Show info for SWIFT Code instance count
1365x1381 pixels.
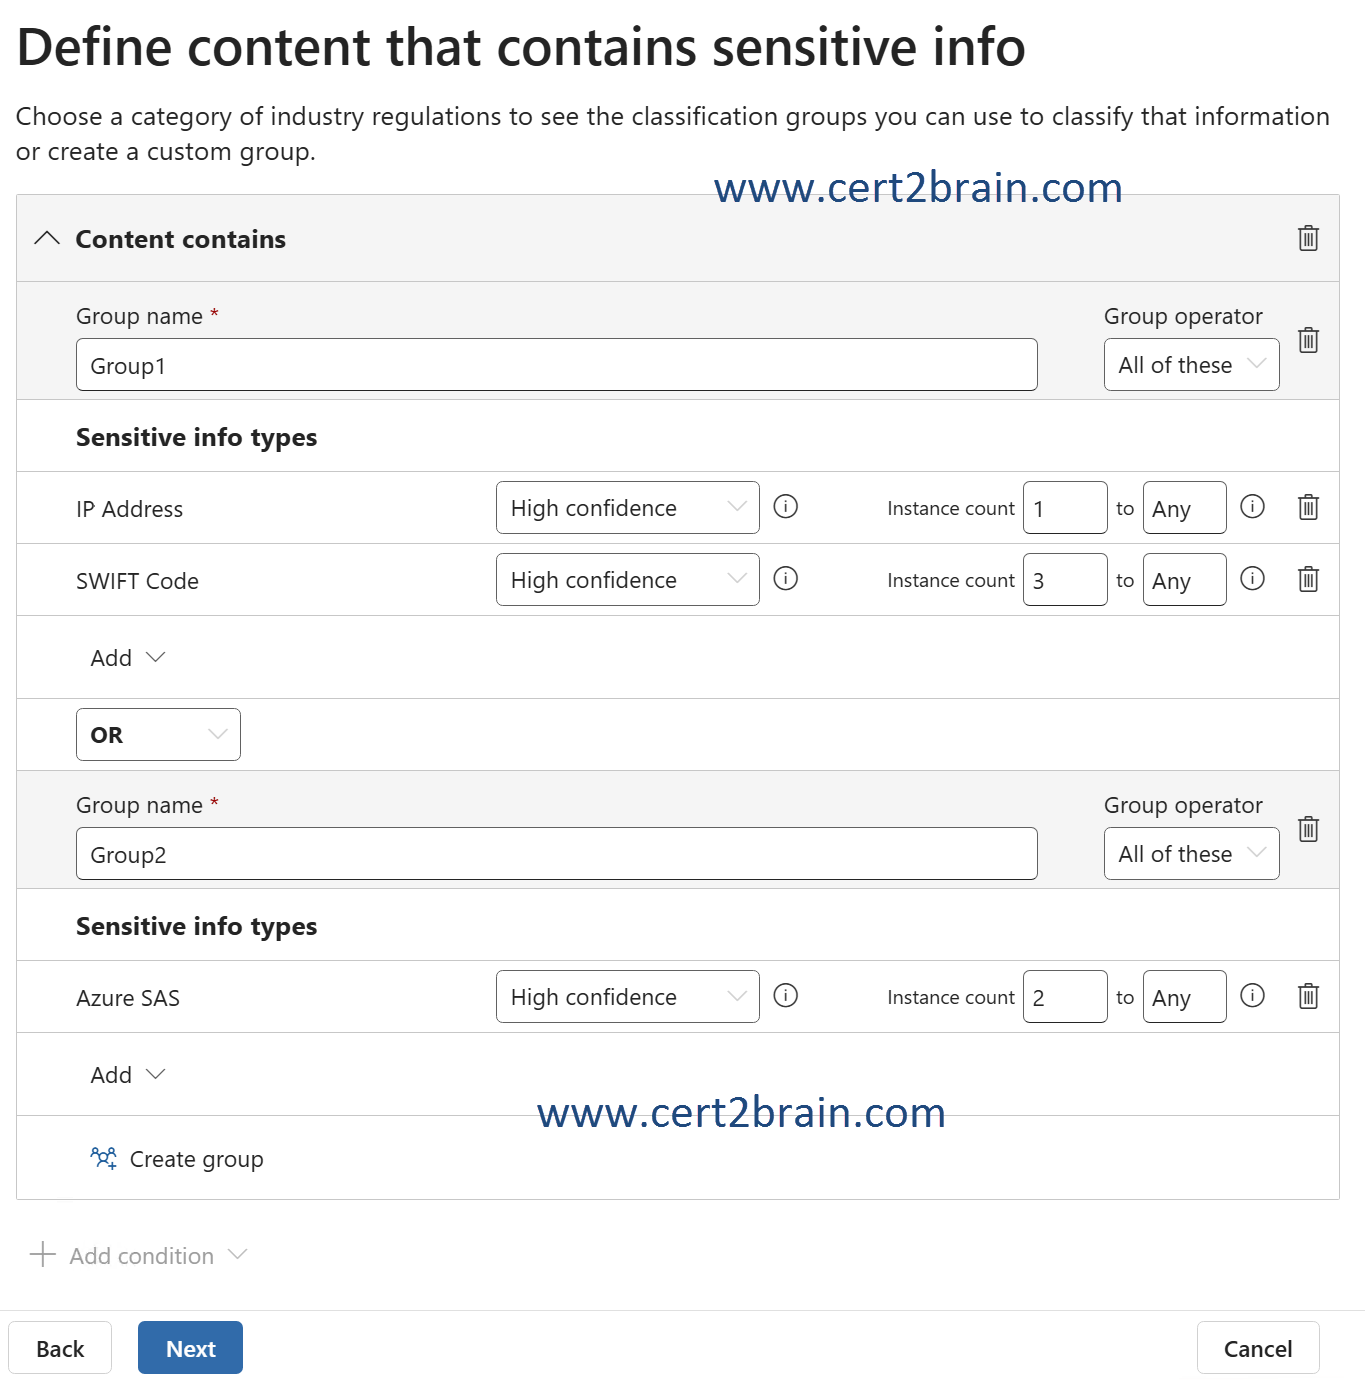click(1252, 579)
